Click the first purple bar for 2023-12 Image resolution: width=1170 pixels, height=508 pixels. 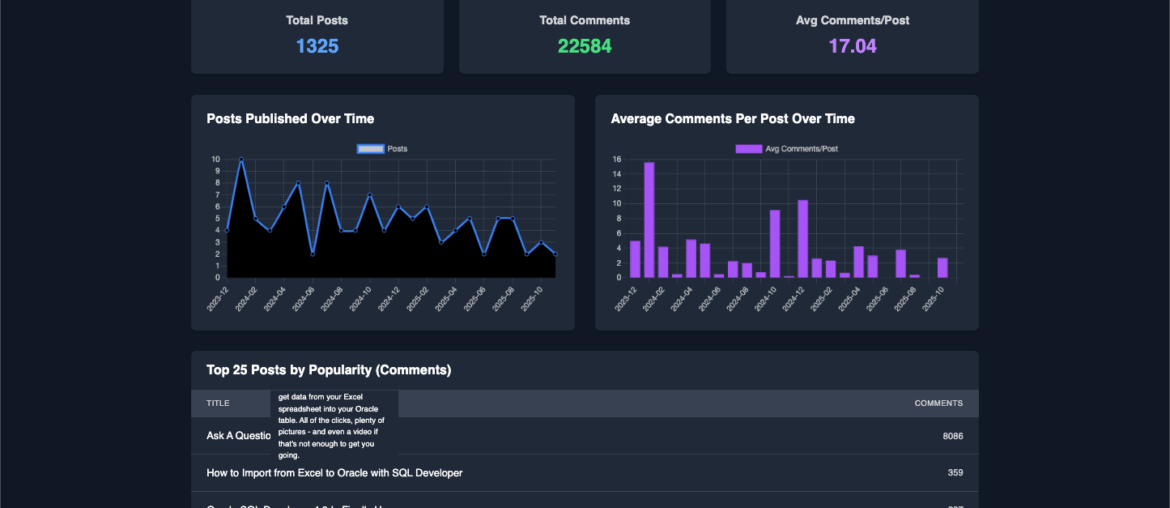point(635,259)
